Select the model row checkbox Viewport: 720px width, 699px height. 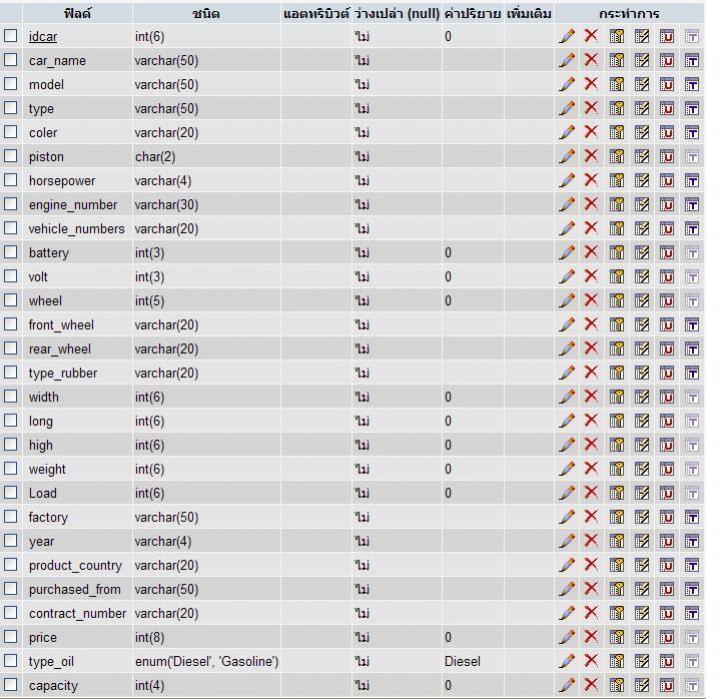(11, 84)
